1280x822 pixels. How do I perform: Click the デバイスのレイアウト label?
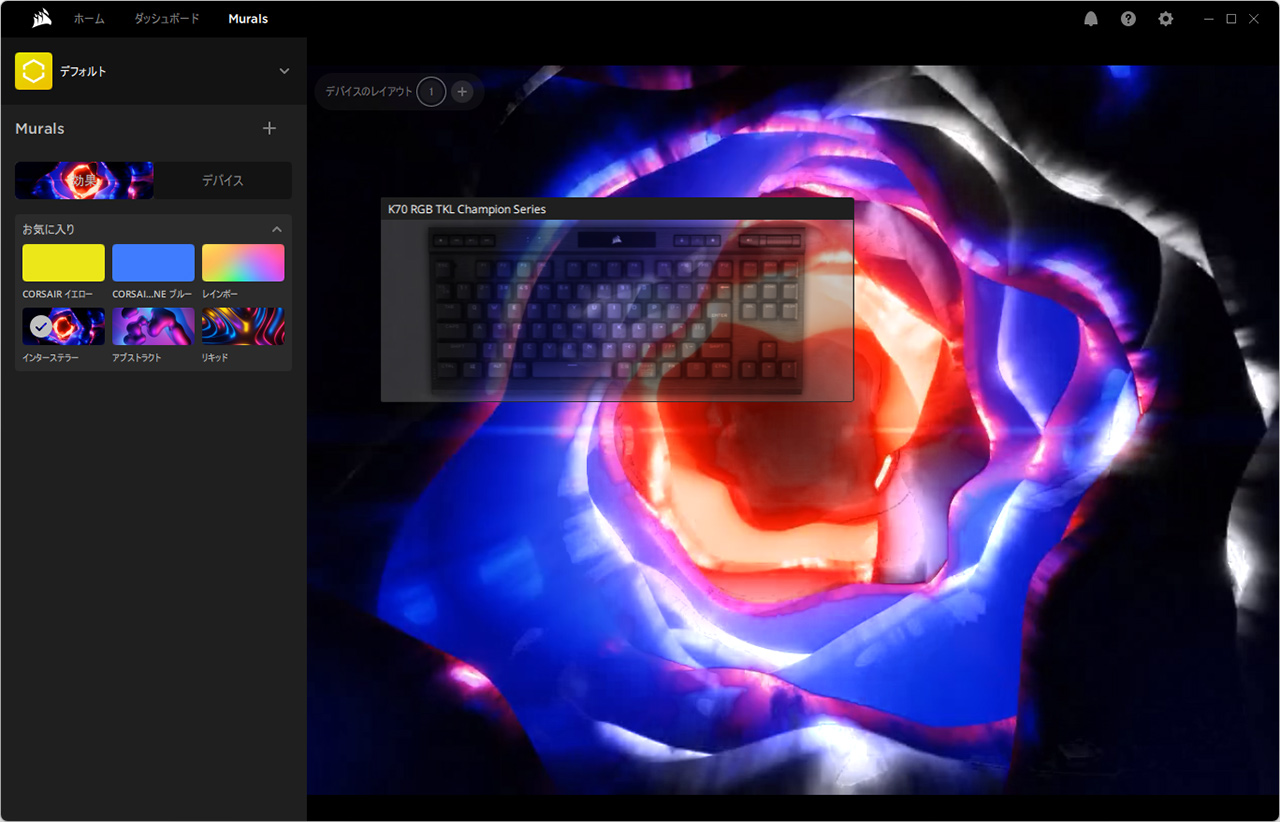(369, 92)
